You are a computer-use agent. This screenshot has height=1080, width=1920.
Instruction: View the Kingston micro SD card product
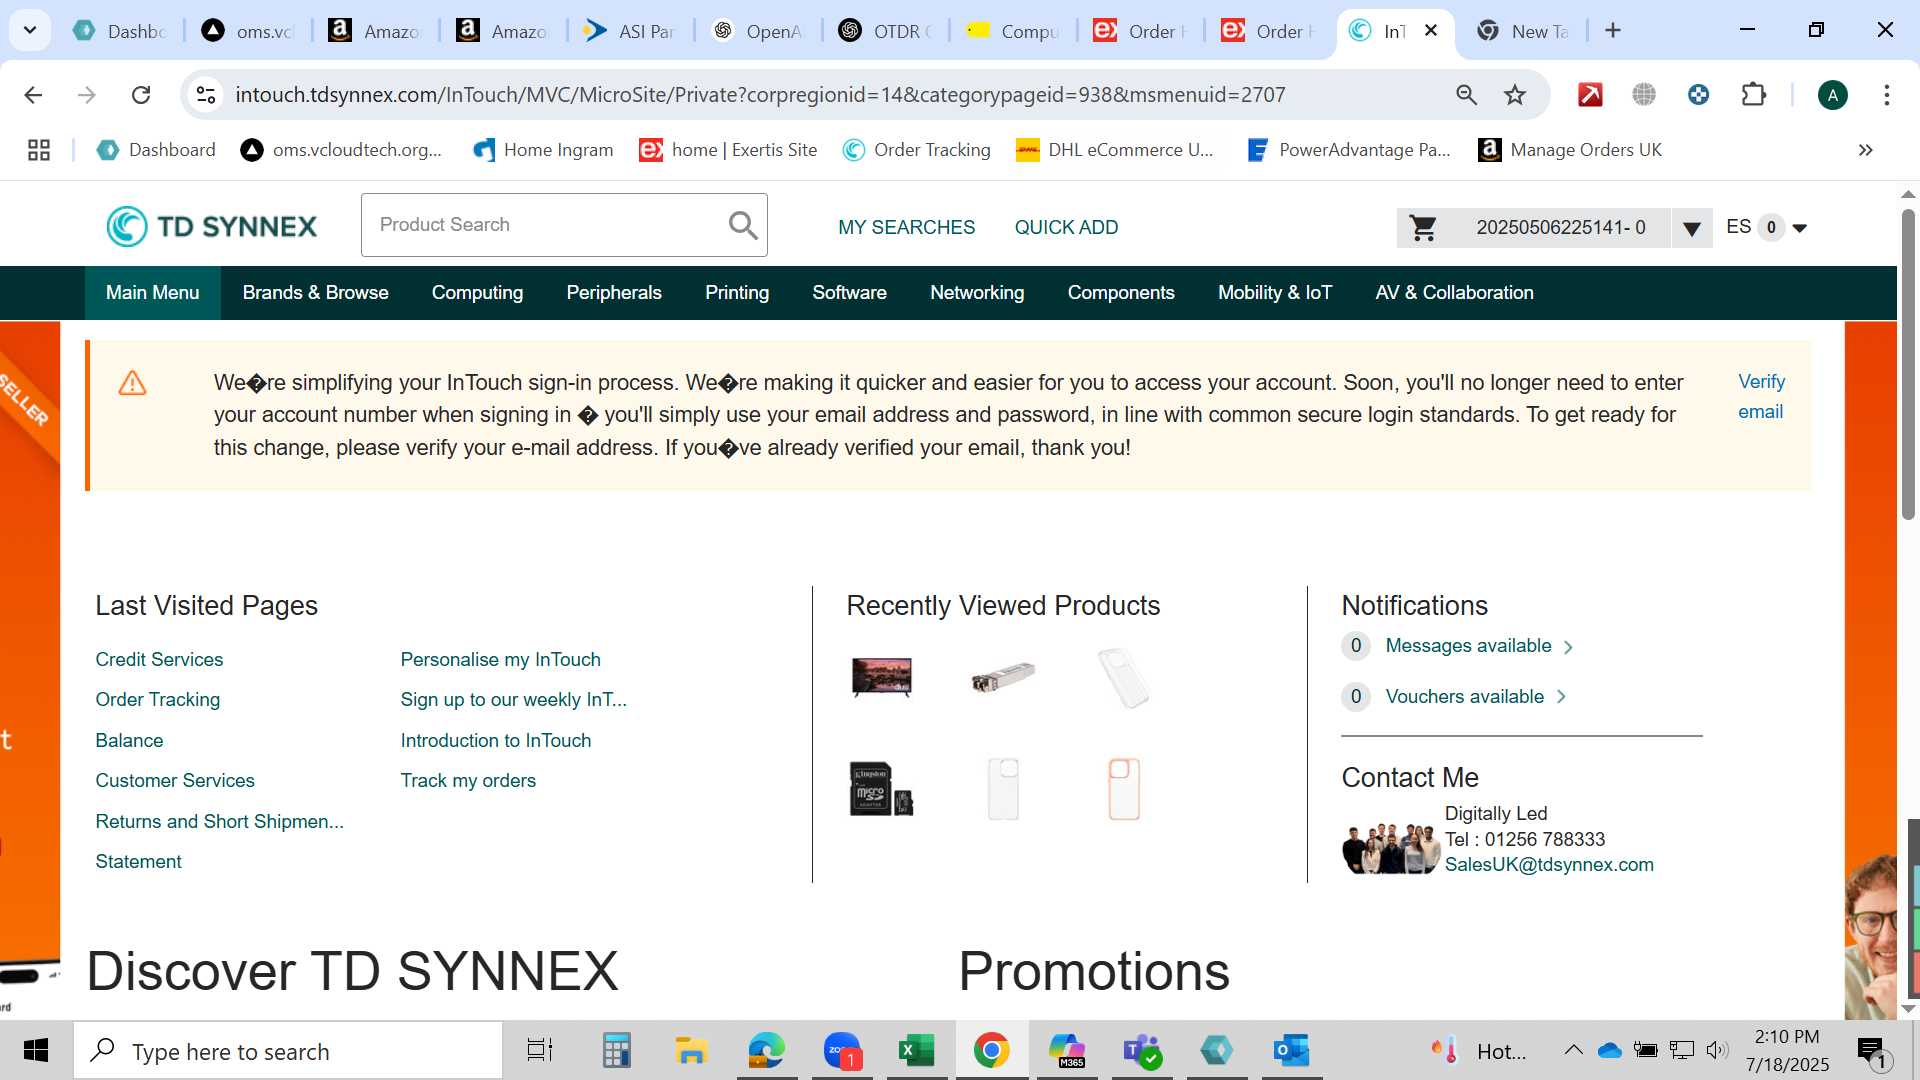881,789
